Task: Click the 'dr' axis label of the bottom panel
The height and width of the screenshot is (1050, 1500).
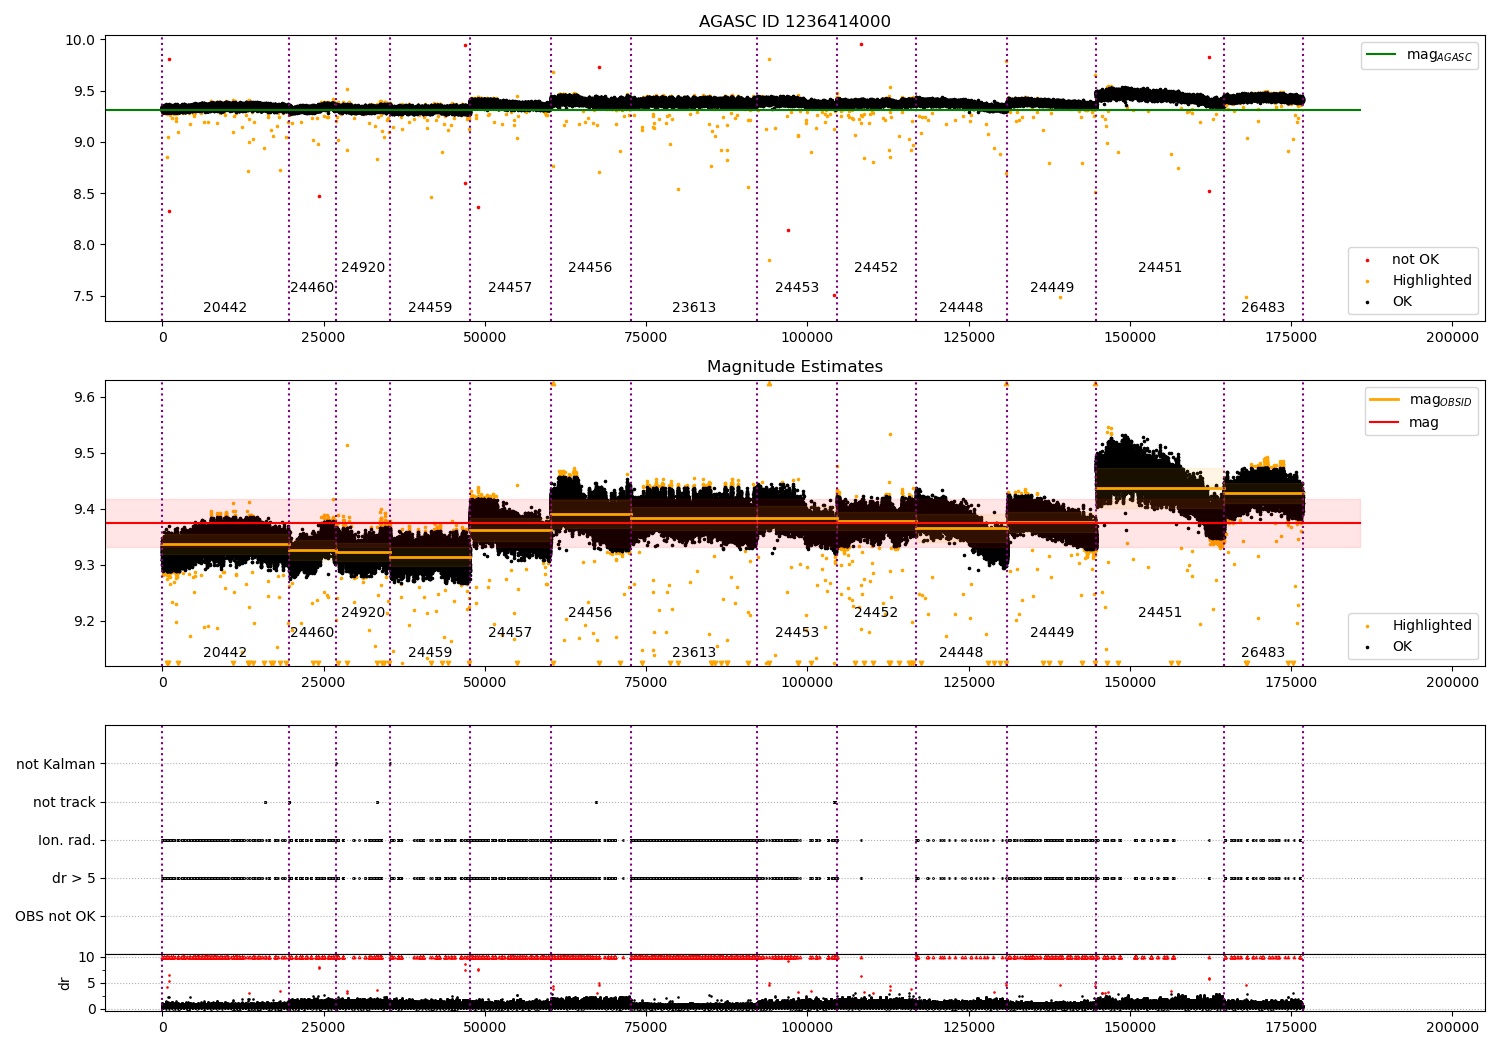Action: click(x=64, y=983)
